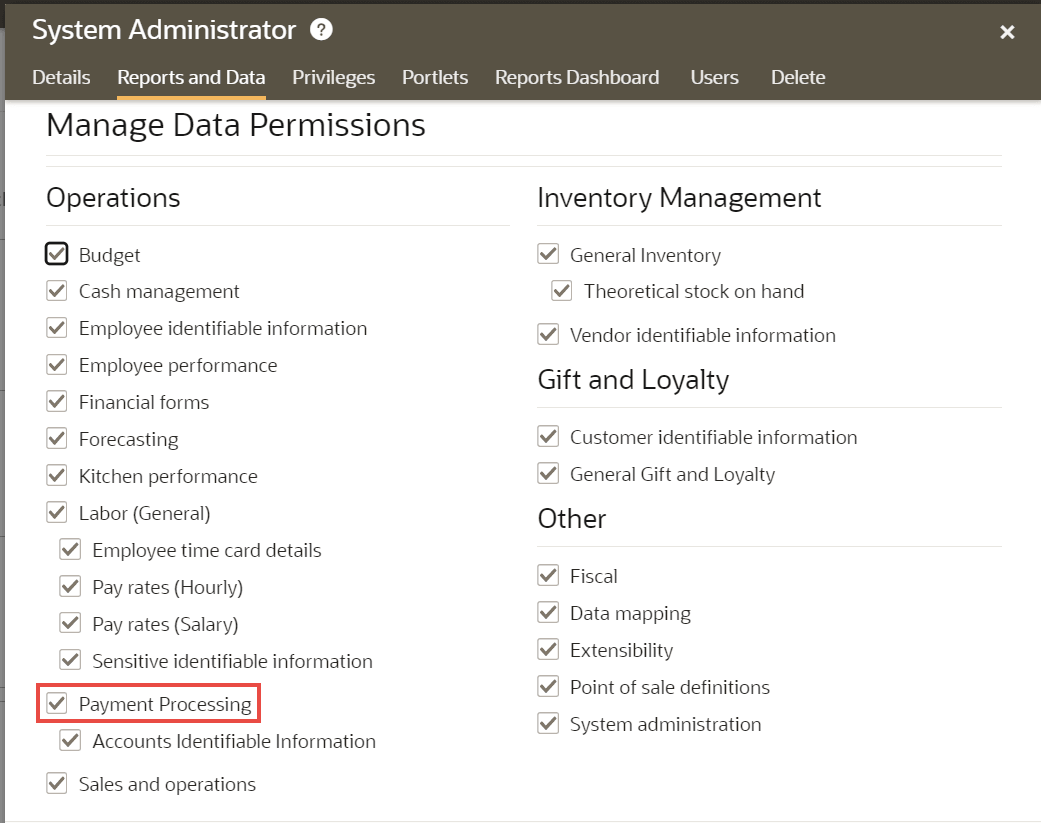
Task: Select the Users tab
Action: tap(715, 77)
